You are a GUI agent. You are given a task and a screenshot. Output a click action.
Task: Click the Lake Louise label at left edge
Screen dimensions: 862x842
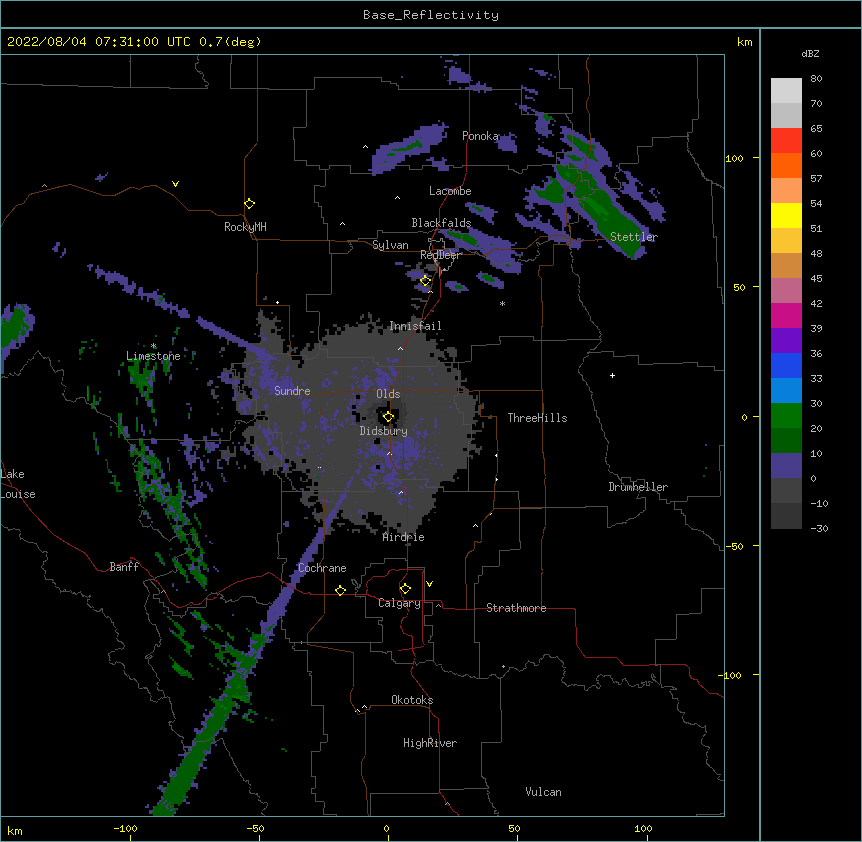pyautogui.click(x=18, y=484)
